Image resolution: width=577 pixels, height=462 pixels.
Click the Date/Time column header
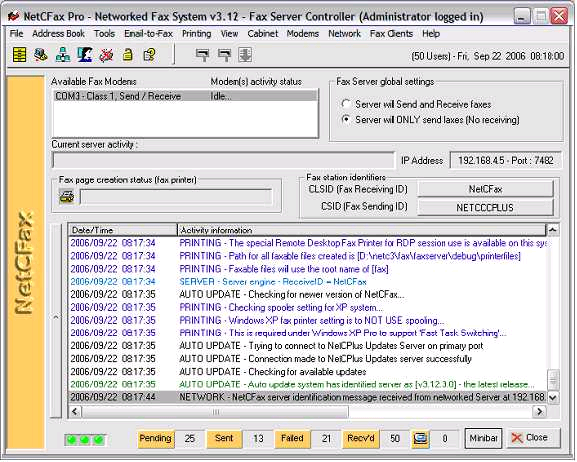coord(123,230)
